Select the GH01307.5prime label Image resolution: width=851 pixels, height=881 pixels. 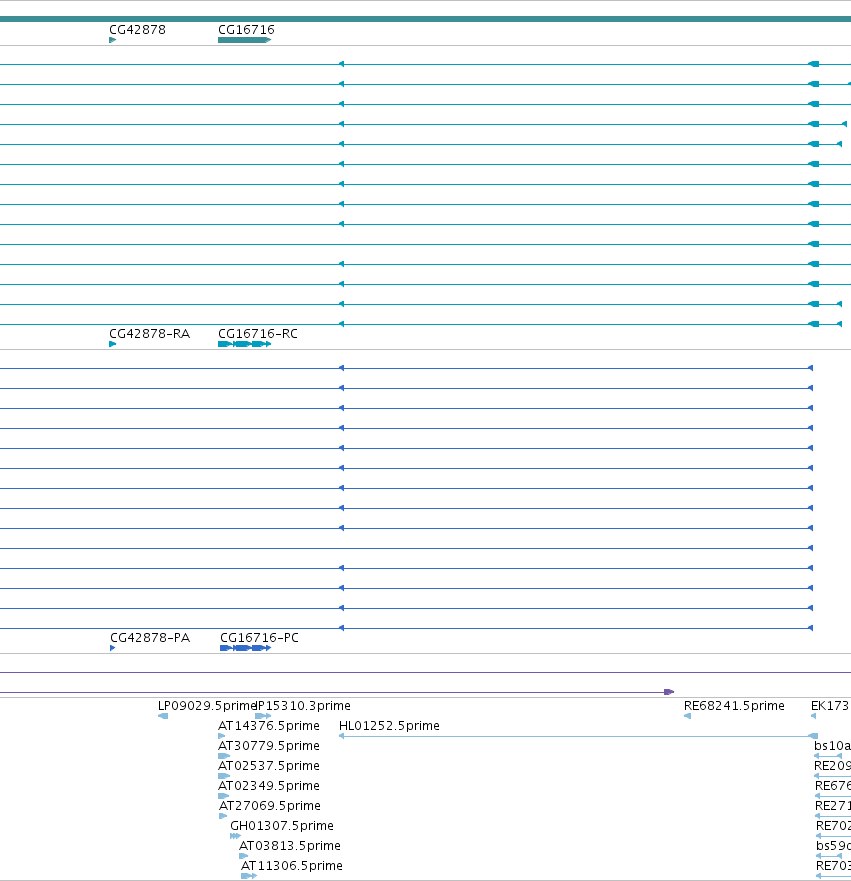(x=282, y=826)
